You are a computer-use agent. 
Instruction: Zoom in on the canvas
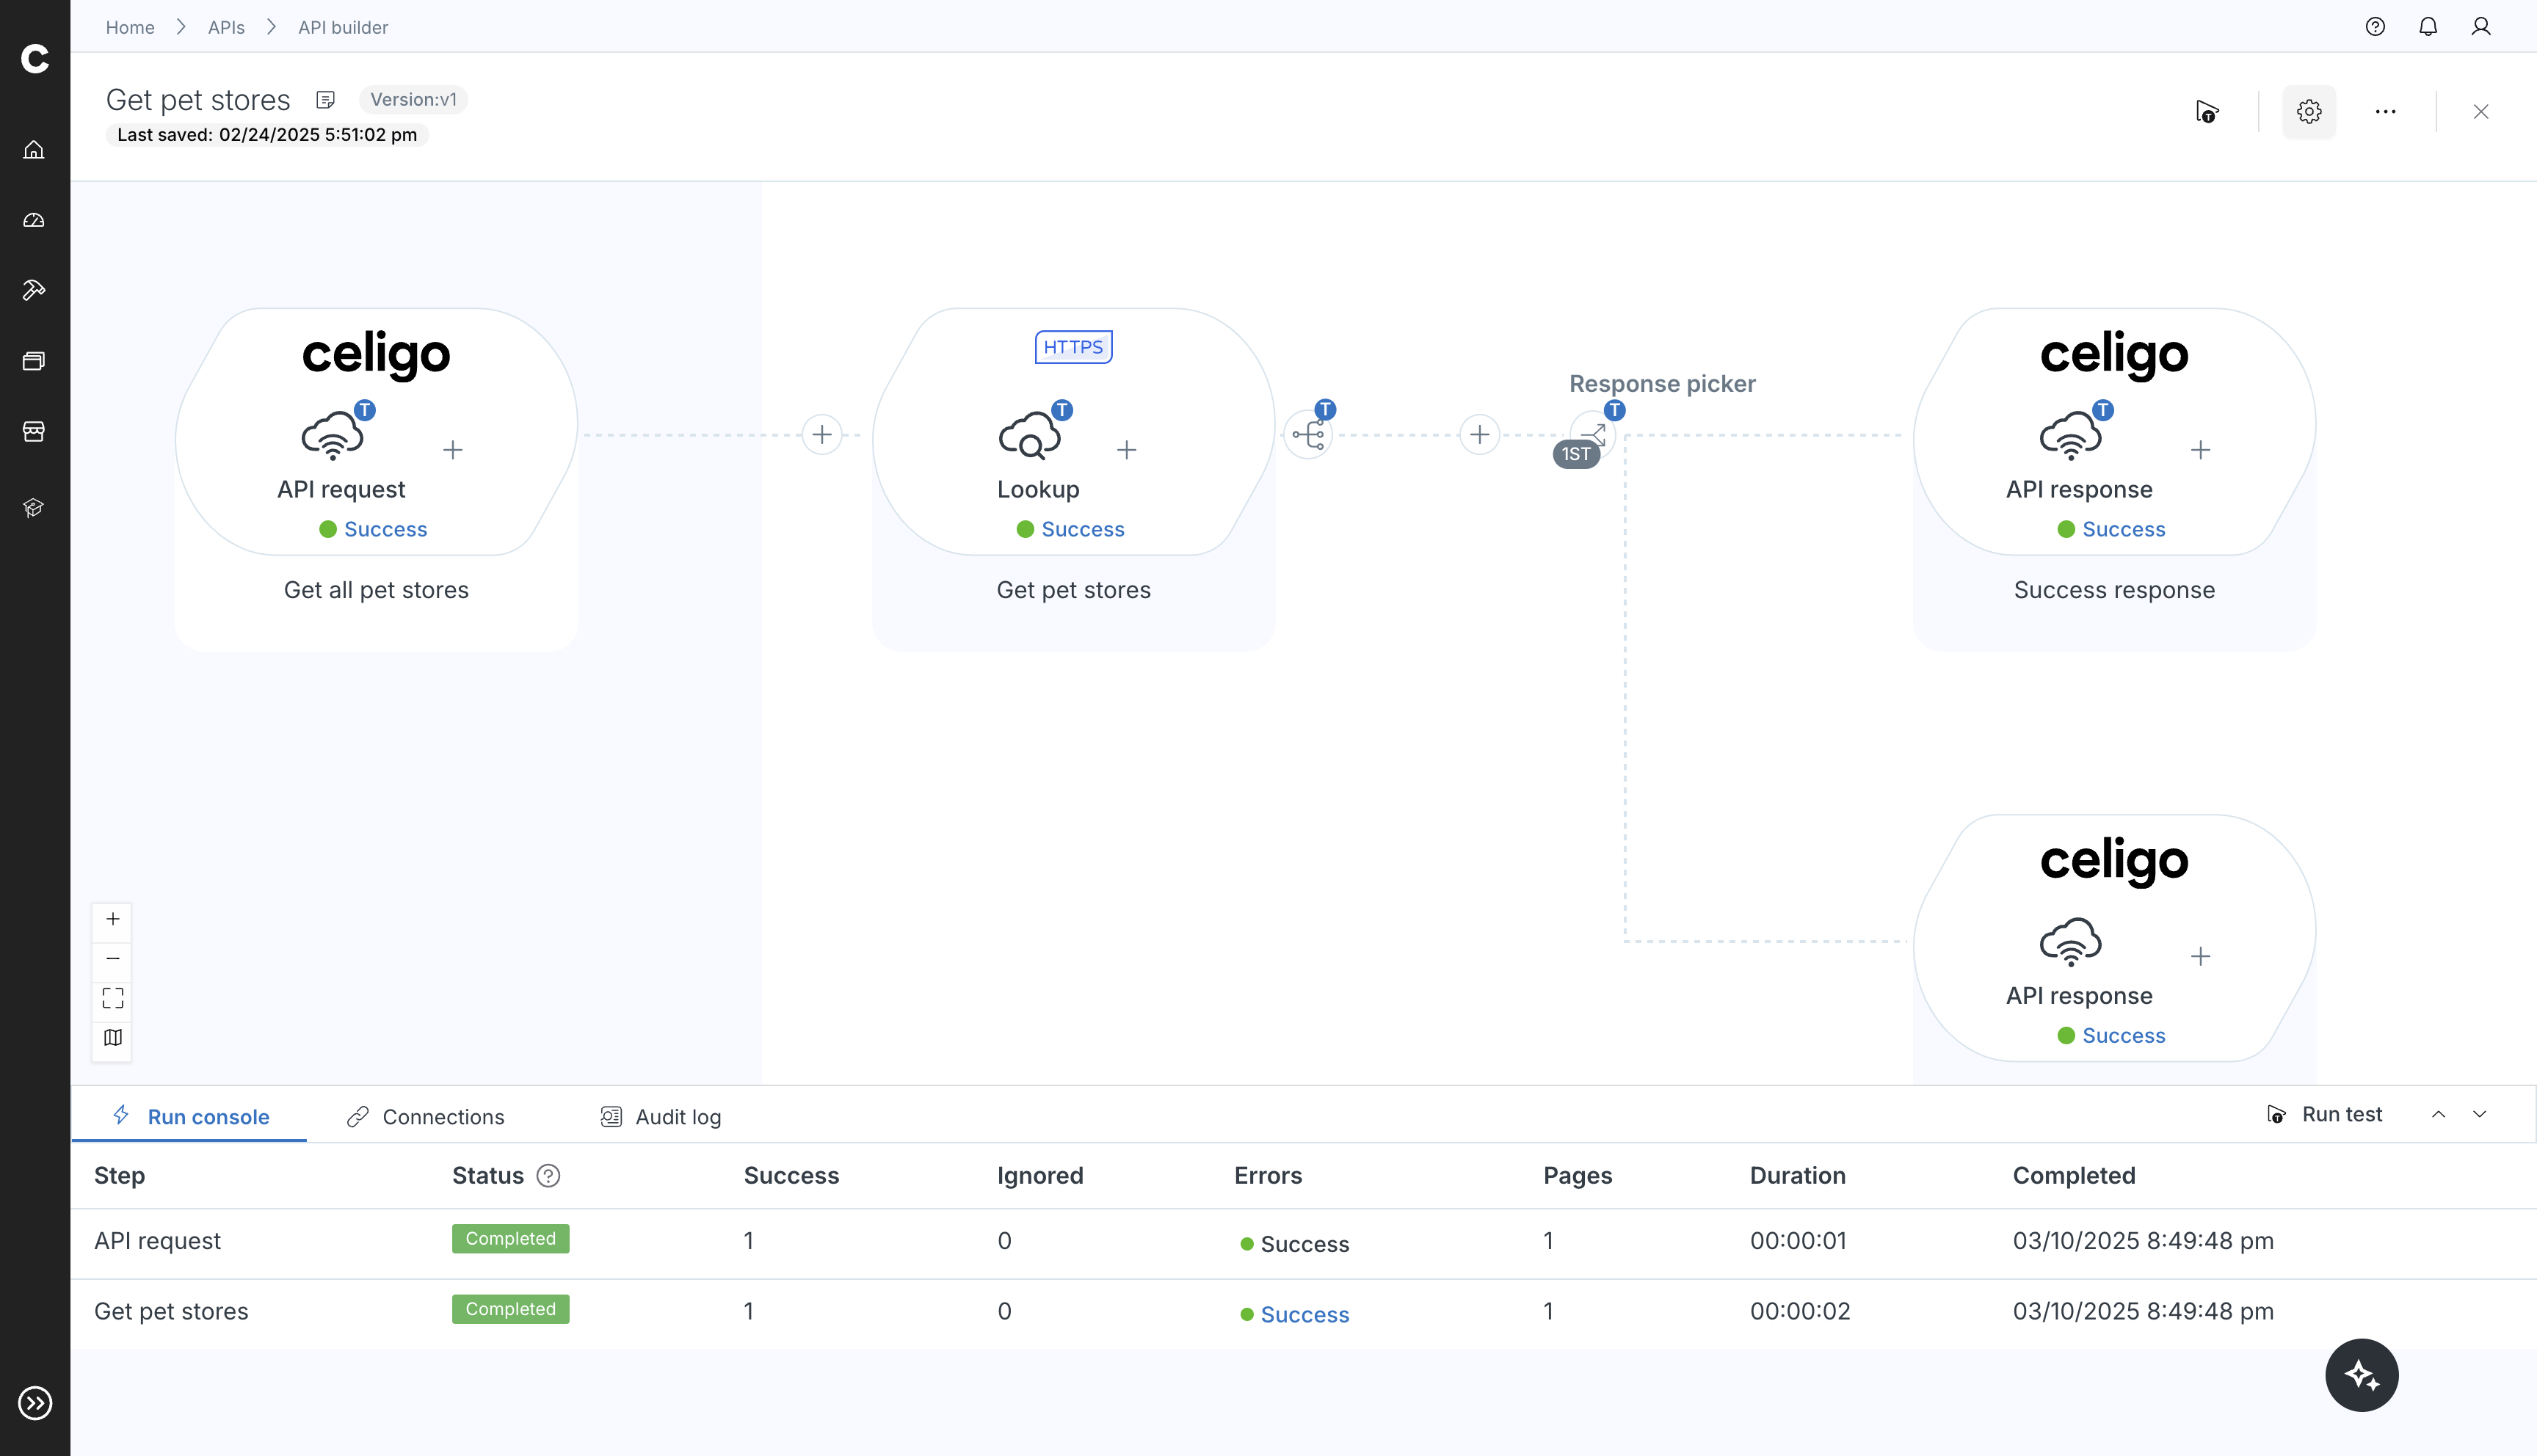[113, 919]
